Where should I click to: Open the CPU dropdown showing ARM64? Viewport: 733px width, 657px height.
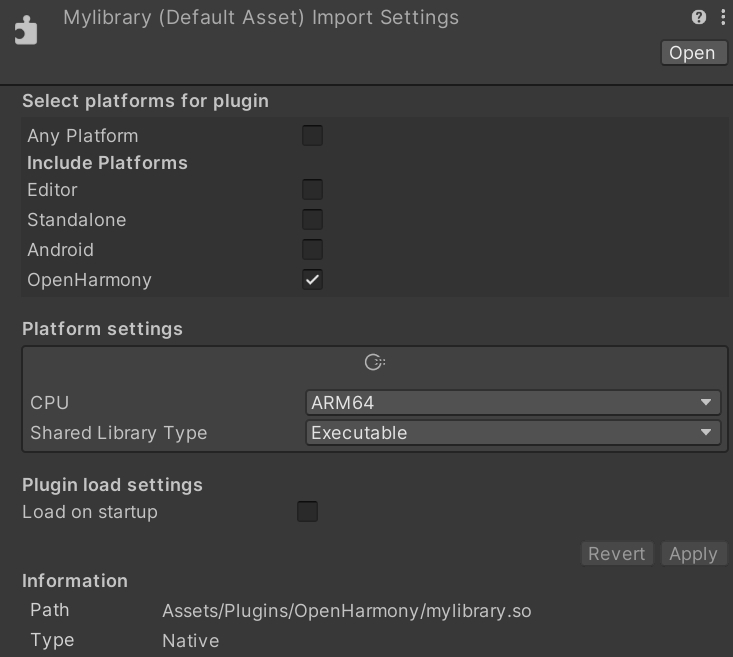click(512, 403)
